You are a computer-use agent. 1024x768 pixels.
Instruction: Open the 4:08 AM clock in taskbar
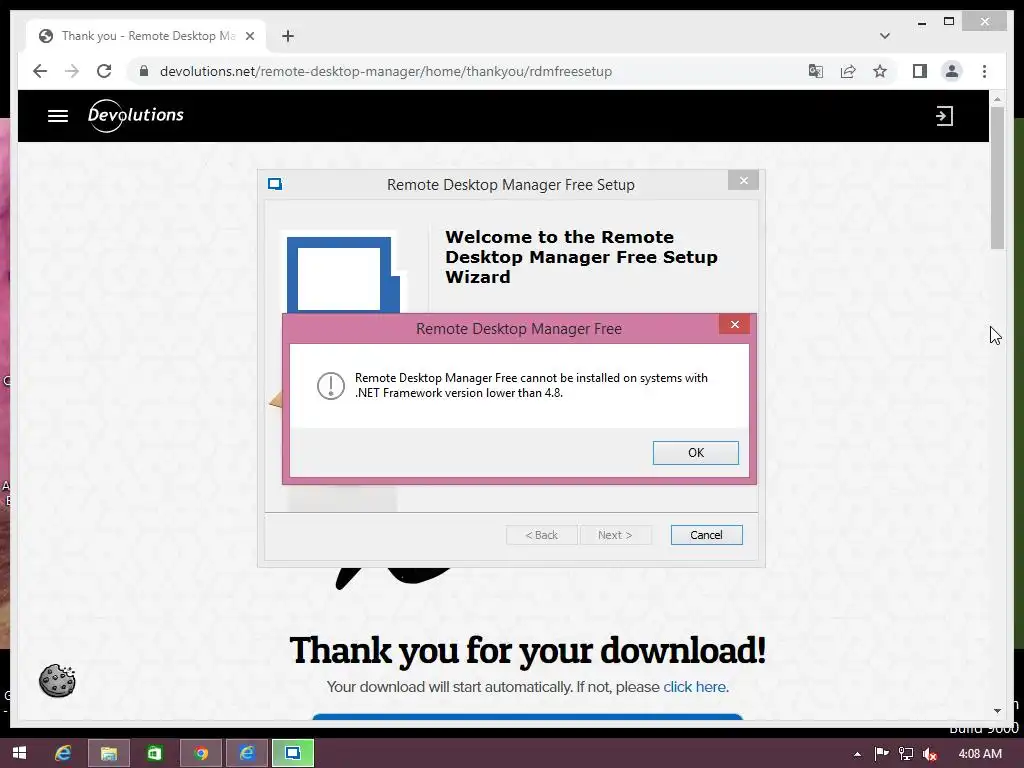click(980, 754)
